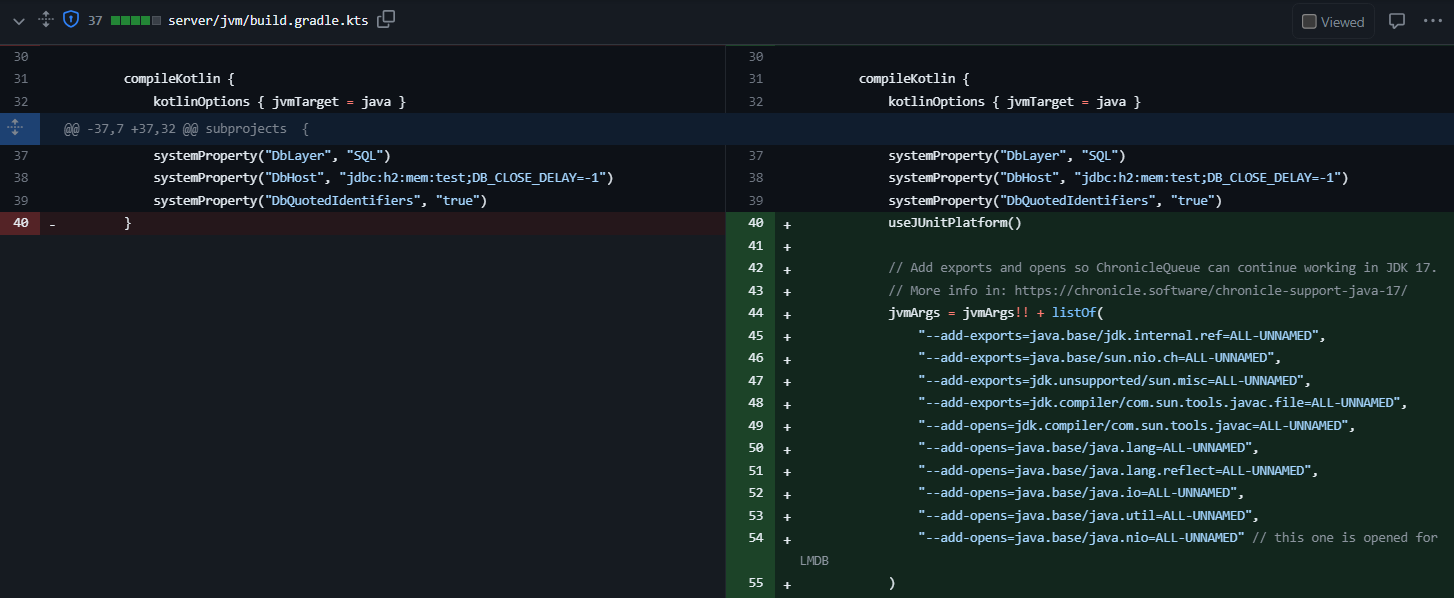Open the file comment speech bubble icon
This screenshot has width=1454, height=598.
(1397, 20)
